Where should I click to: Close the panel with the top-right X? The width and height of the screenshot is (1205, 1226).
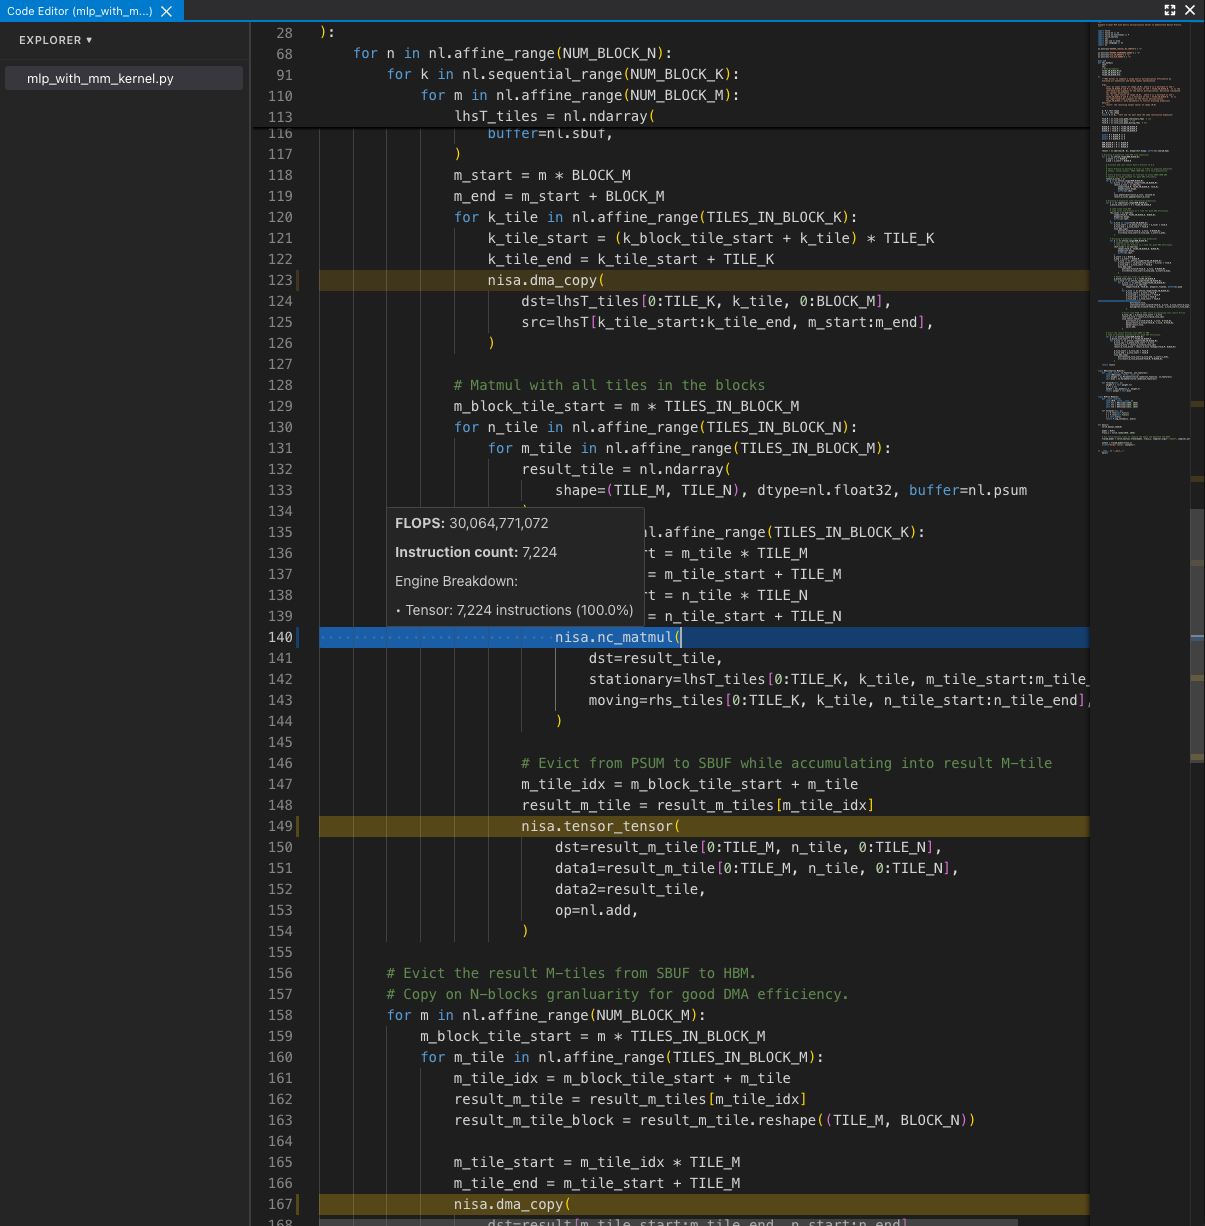1190,10
